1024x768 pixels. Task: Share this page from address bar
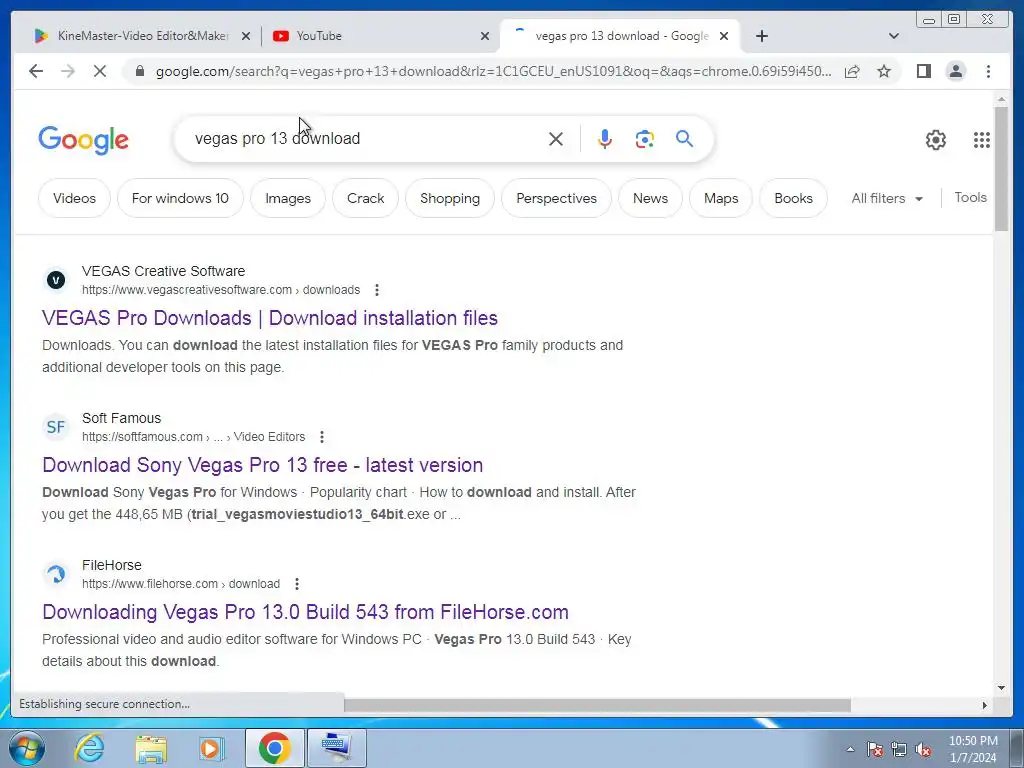(x=852, y=71)
